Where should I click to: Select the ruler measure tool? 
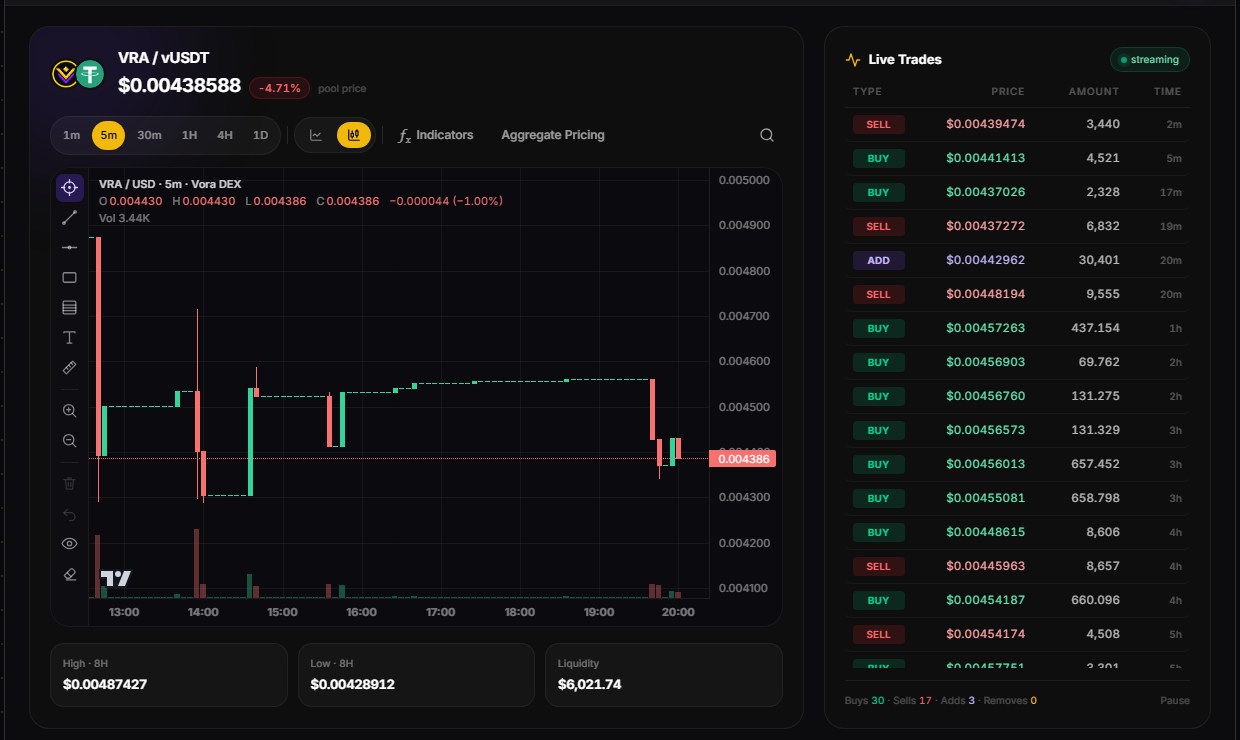[x=70, y=367]
